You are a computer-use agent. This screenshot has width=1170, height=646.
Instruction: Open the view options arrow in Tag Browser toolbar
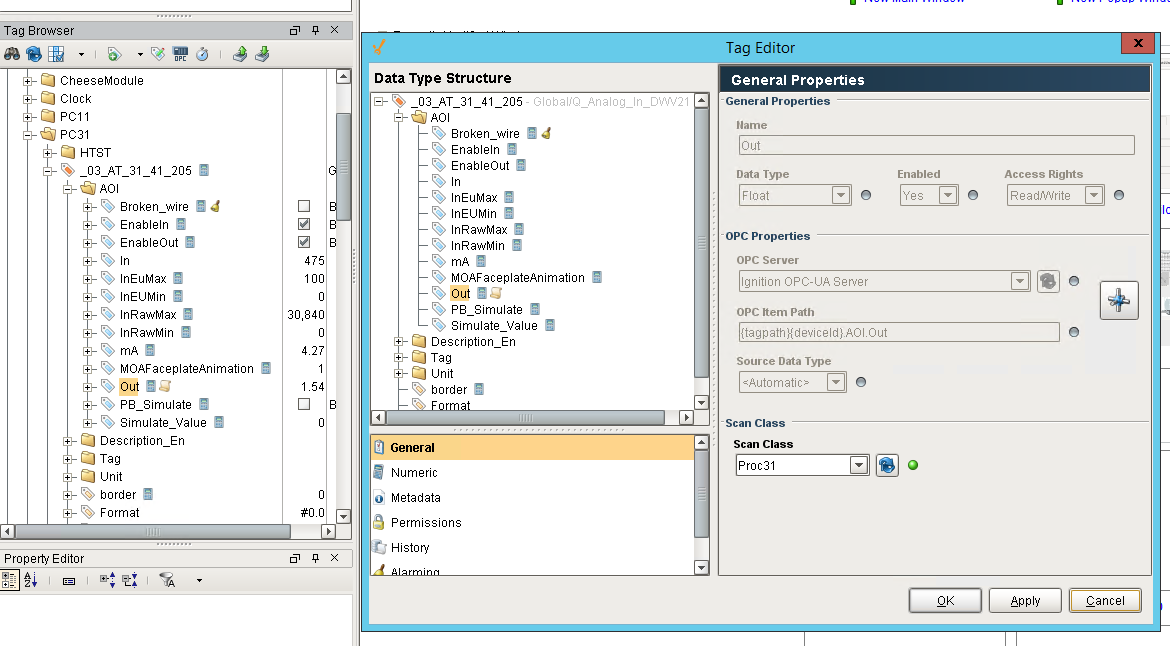point(81,54)
